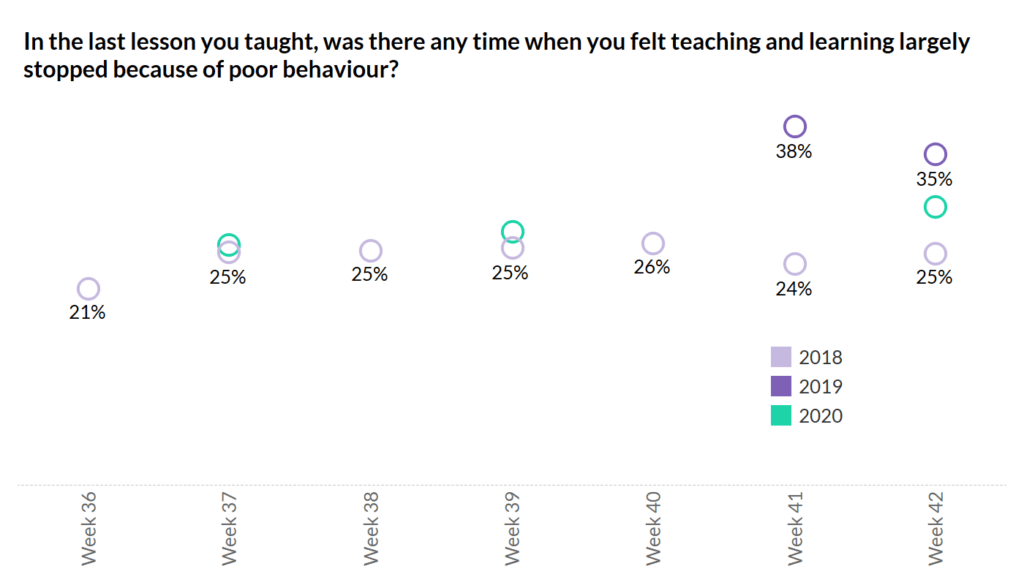Click the 2019 legend text label
Viewport: 1024px width, 585px height.
(x=821, y=387)
